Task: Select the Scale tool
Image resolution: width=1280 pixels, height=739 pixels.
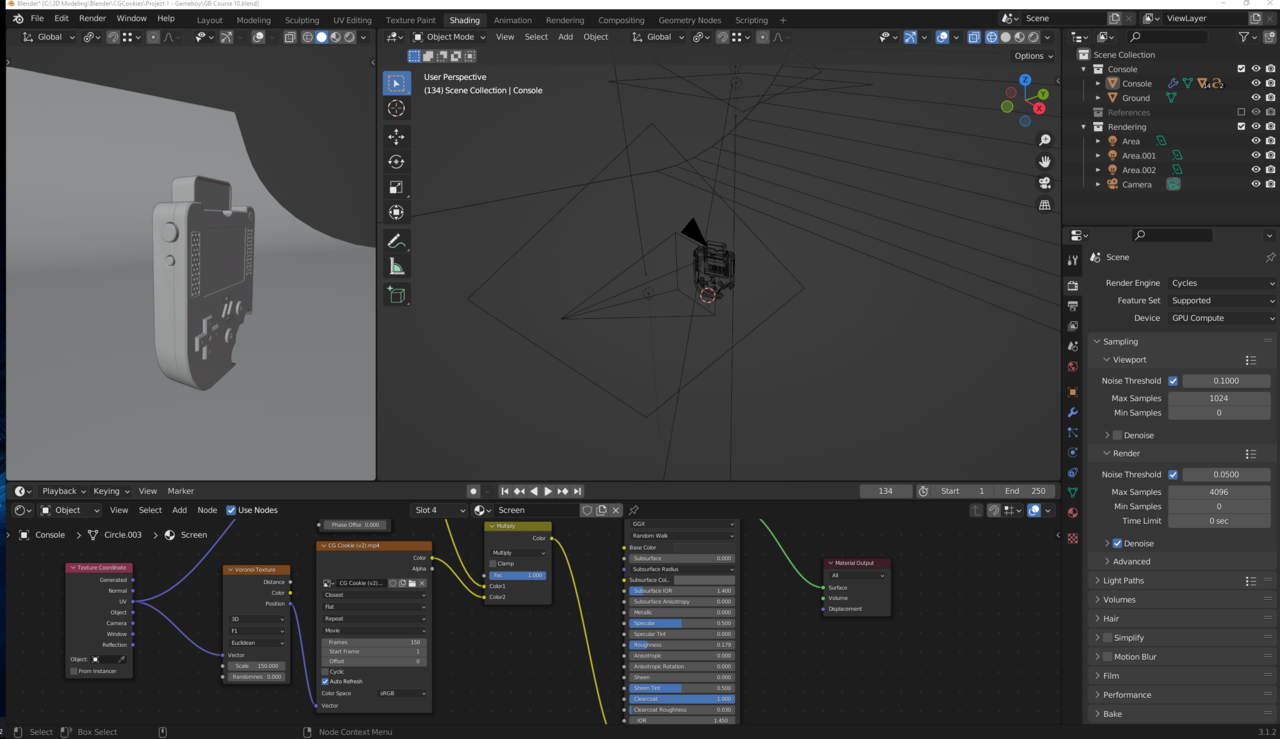Action: coord(397,187)
